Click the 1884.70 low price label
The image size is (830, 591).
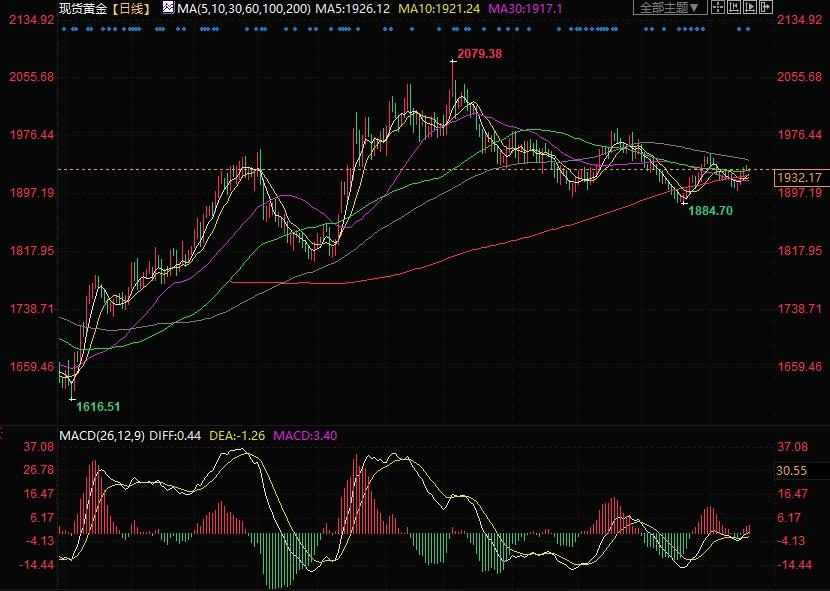point(711,211)
